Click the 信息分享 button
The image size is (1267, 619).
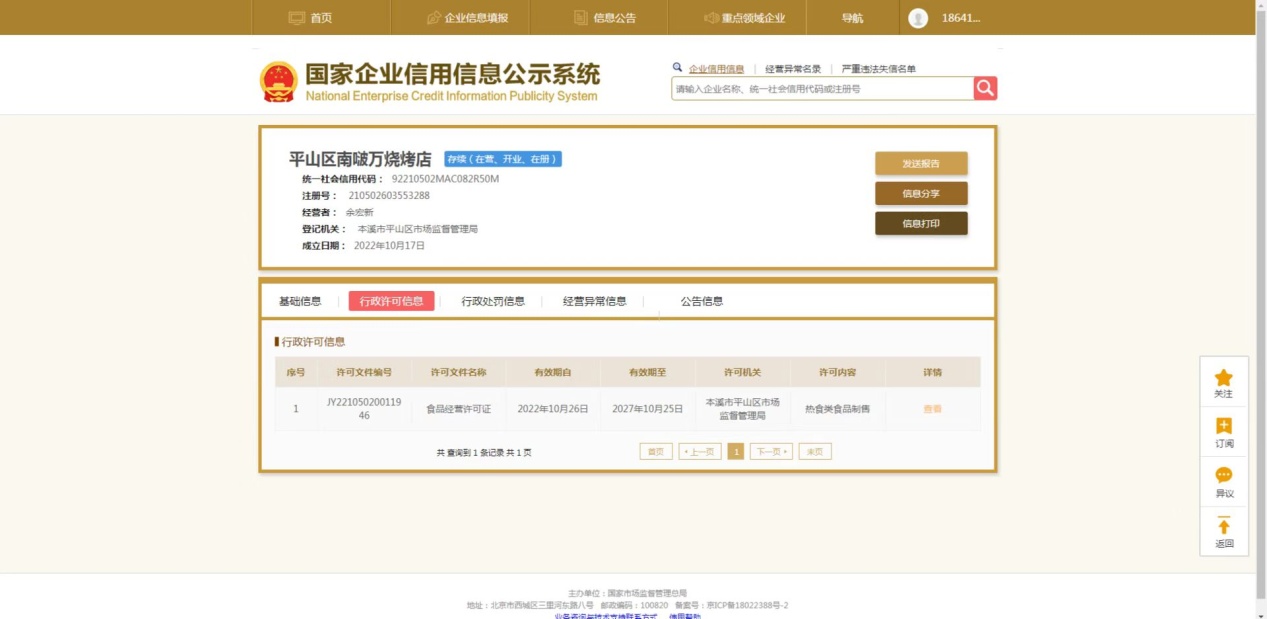pyautogui.click(x=921, y=193)
